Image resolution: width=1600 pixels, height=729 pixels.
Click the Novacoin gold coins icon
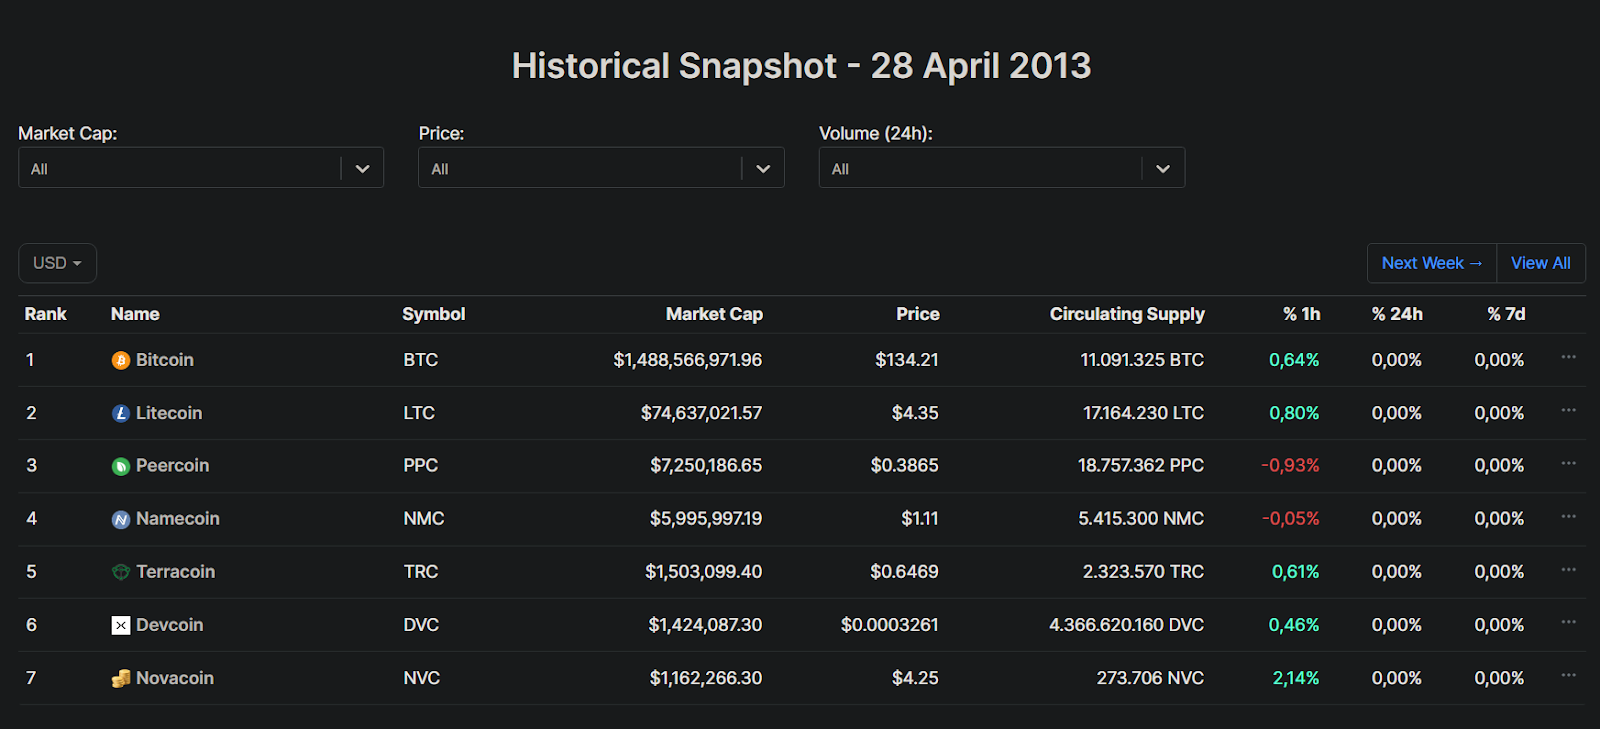121,678
